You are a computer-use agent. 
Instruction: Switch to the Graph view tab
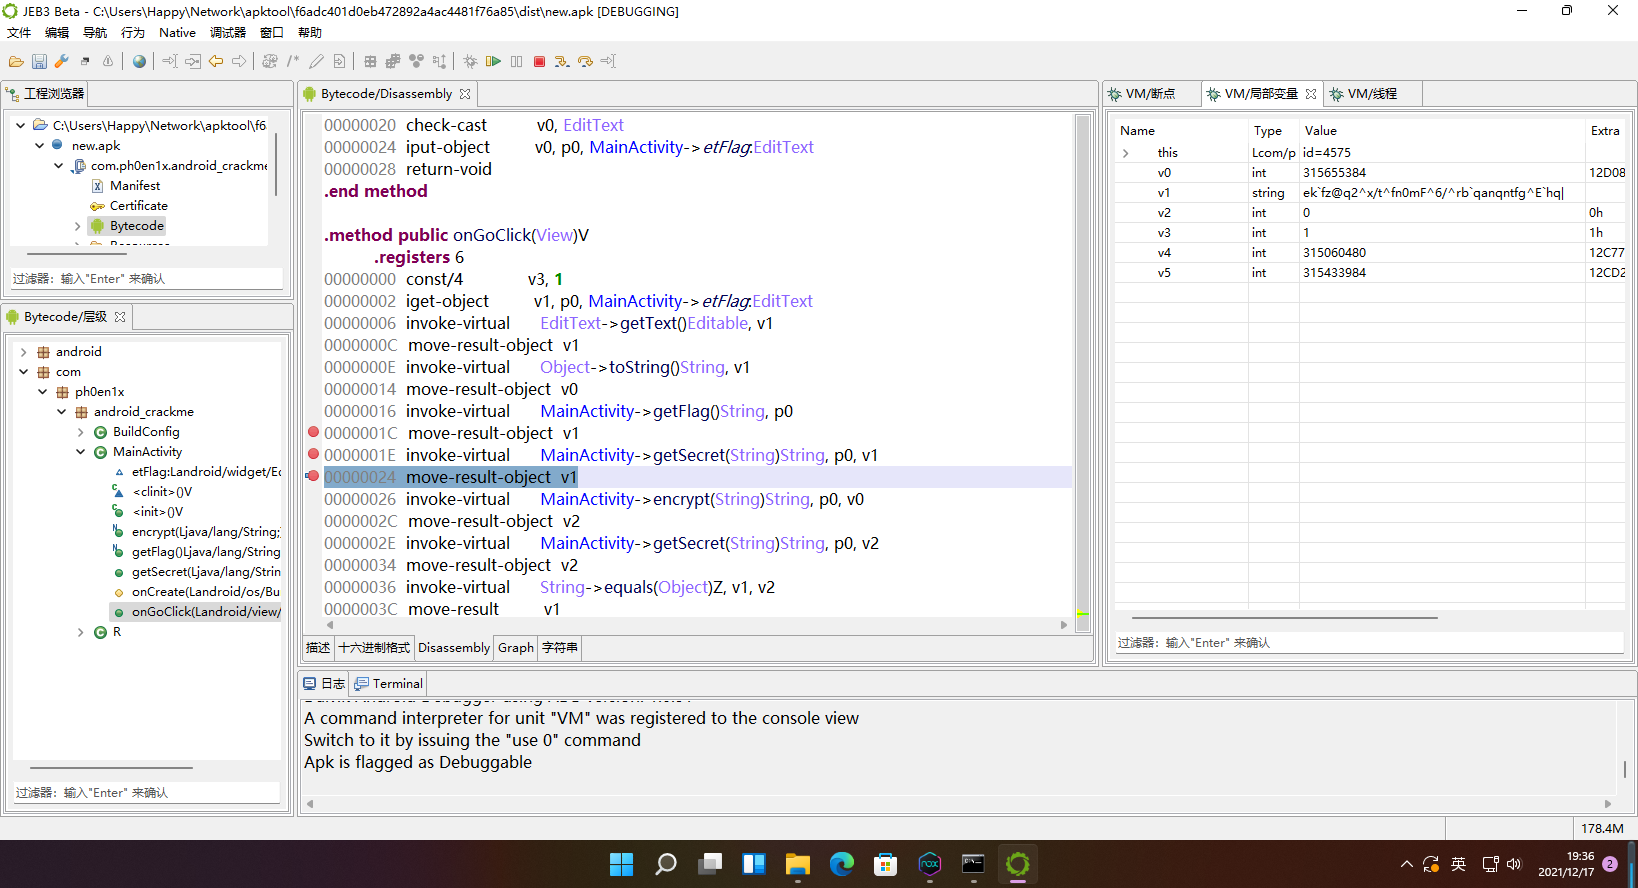tap(516, 648)
